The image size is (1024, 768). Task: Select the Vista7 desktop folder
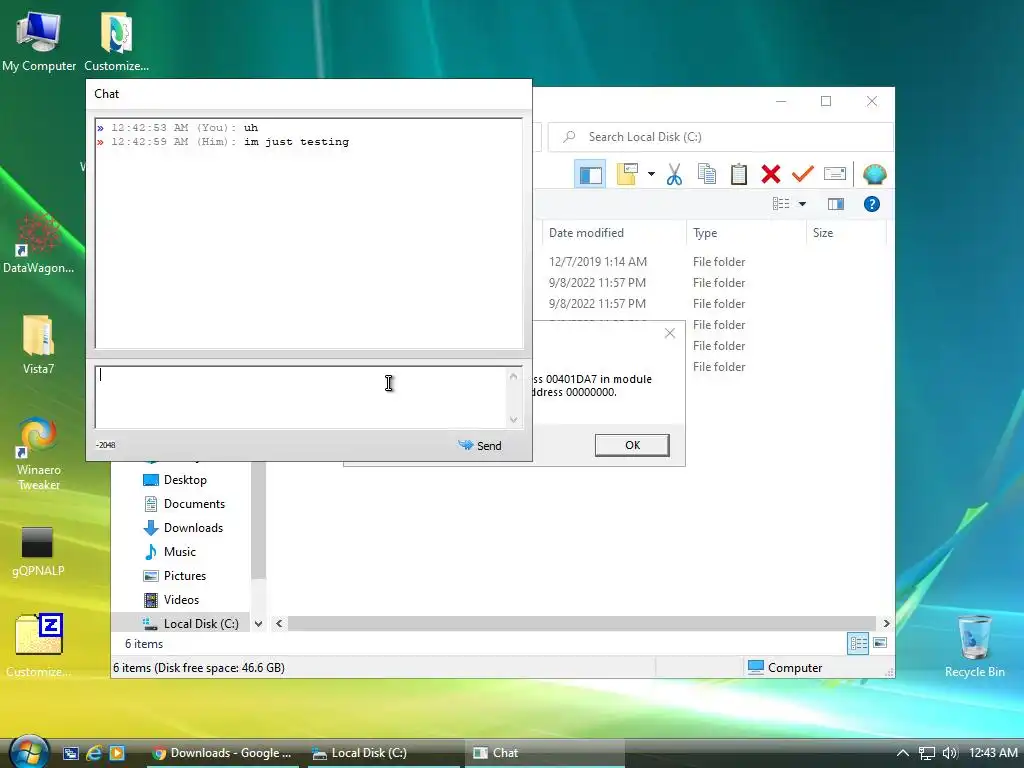38,344
